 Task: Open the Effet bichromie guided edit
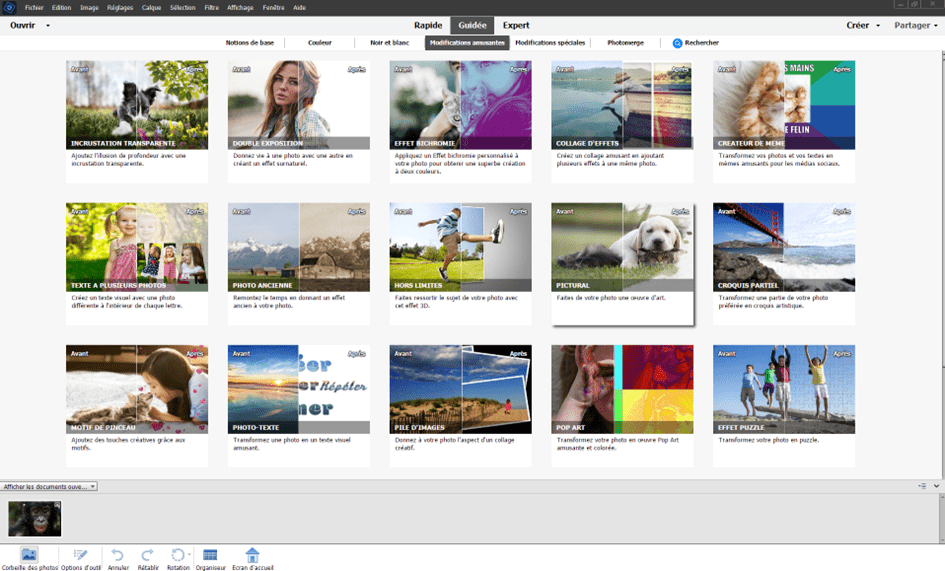(460, 121)
